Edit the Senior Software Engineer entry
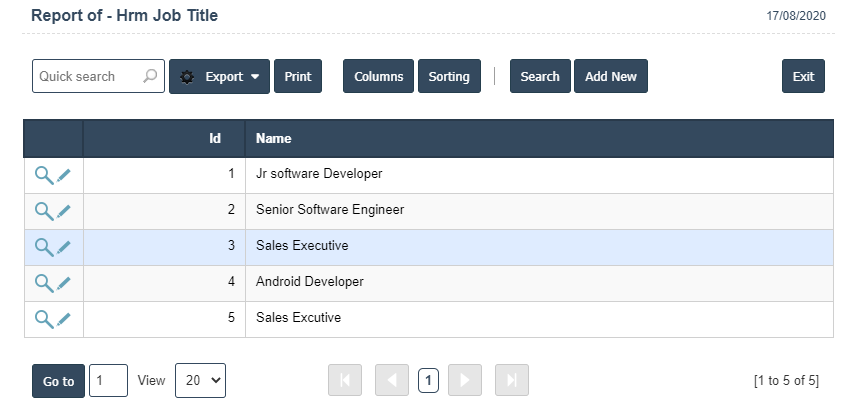 64,211
